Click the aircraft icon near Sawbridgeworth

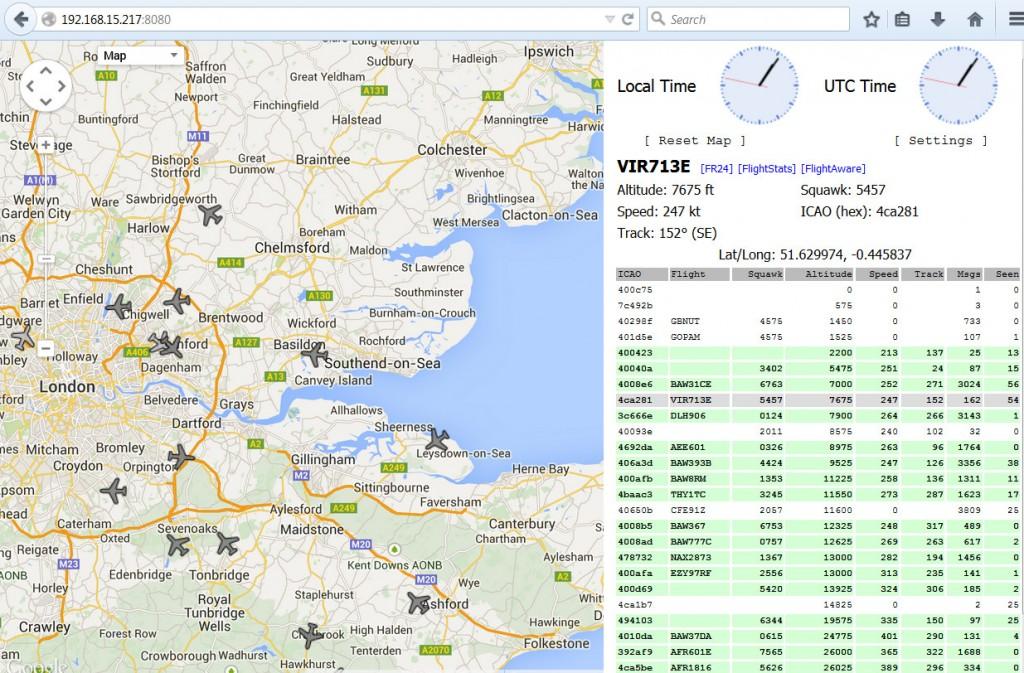(x=210, y=214)
